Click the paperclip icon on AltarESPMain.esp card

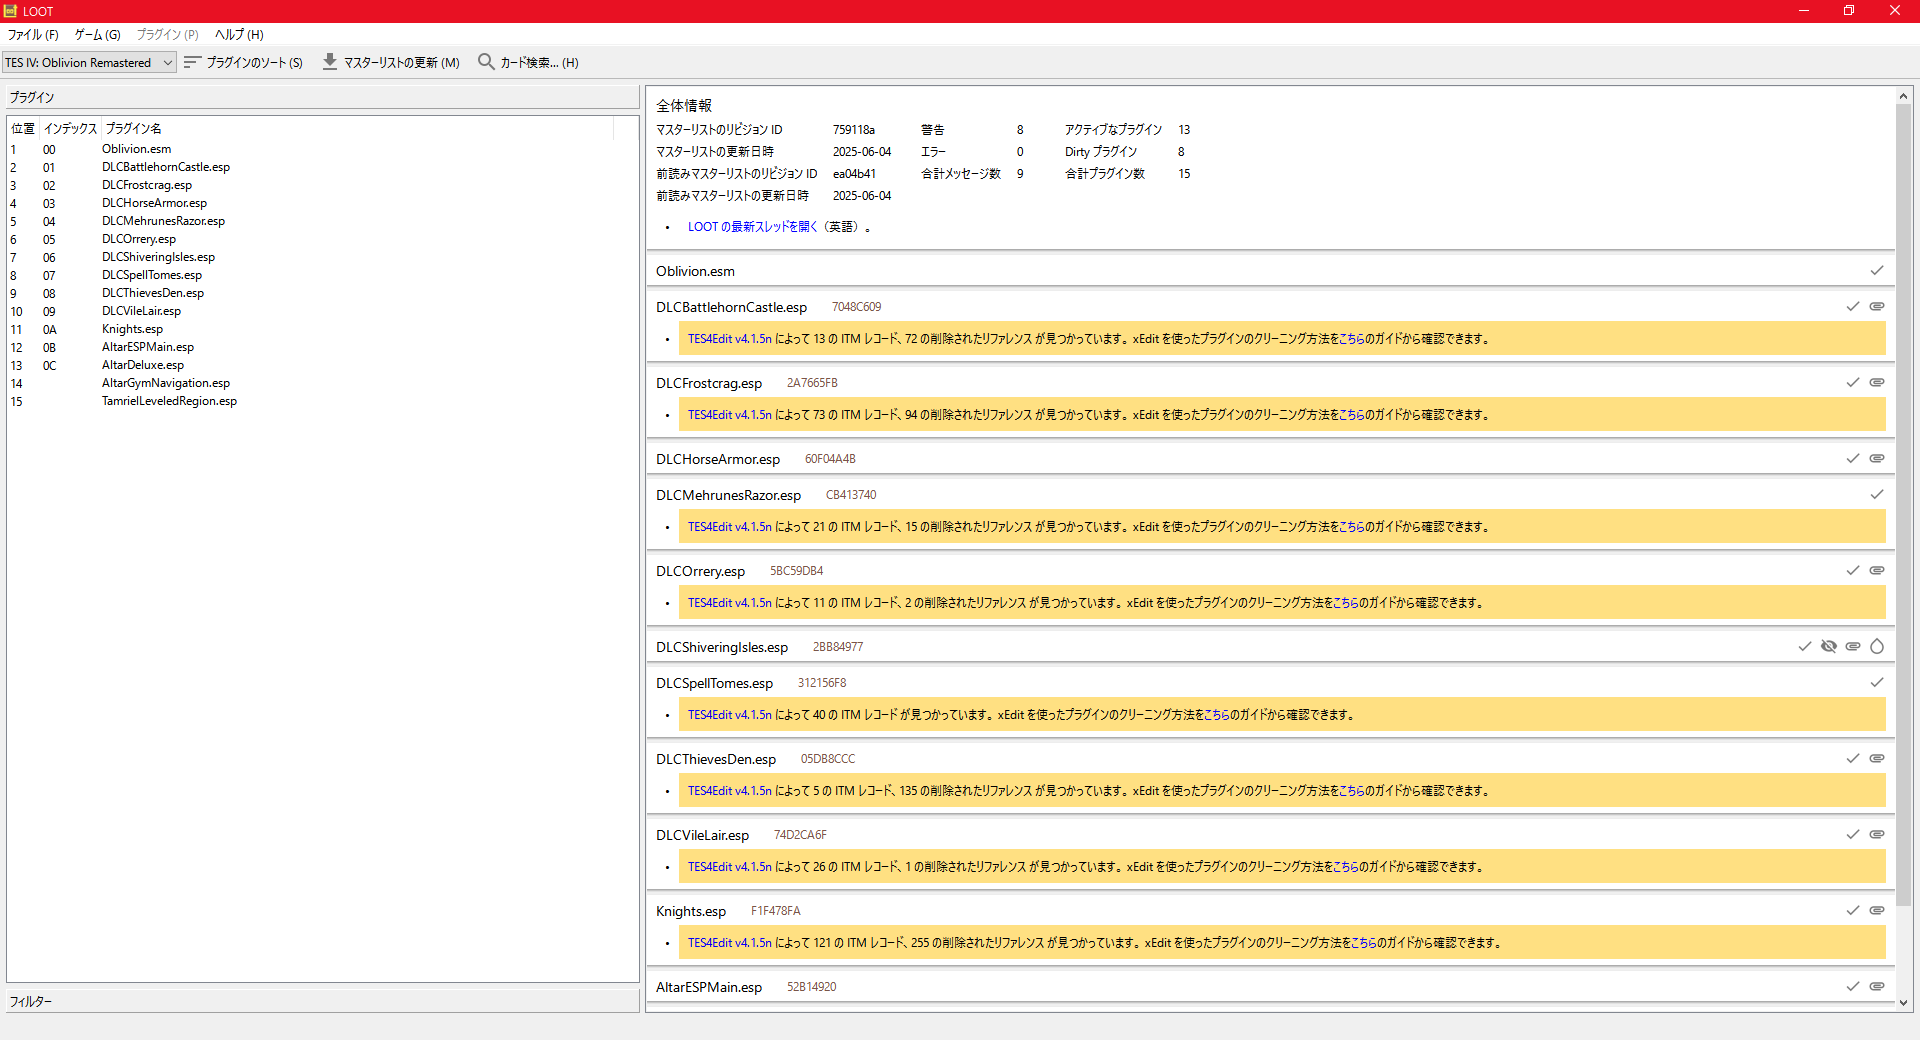click(x=1877, y=987)
